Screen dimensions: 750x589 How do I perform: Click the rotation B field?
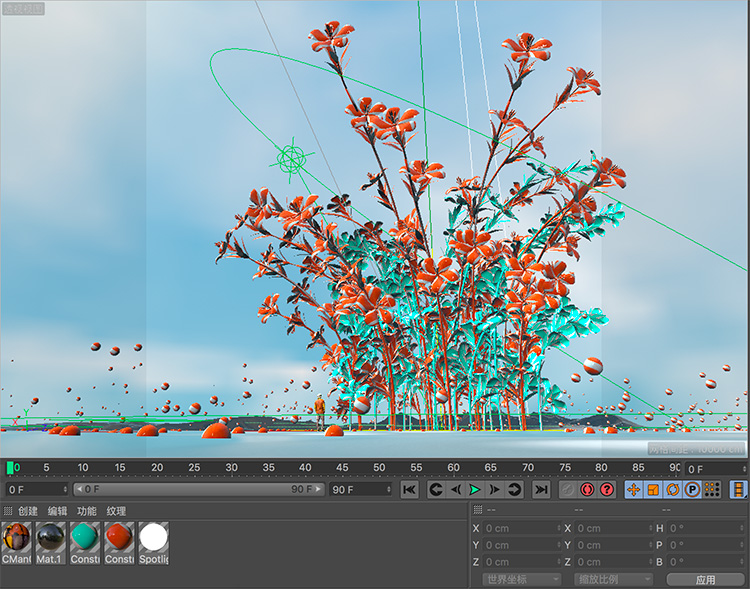(x=706, y=562)
